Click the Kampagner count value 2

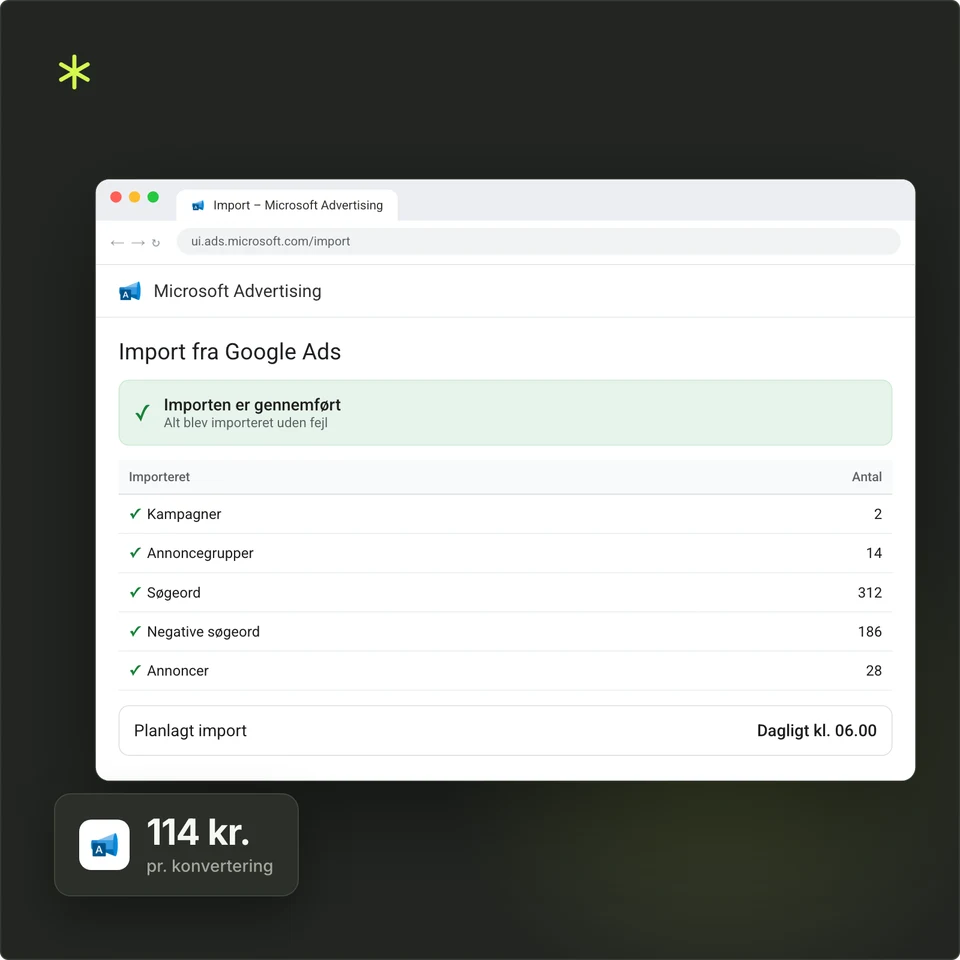tap(877, 514)
